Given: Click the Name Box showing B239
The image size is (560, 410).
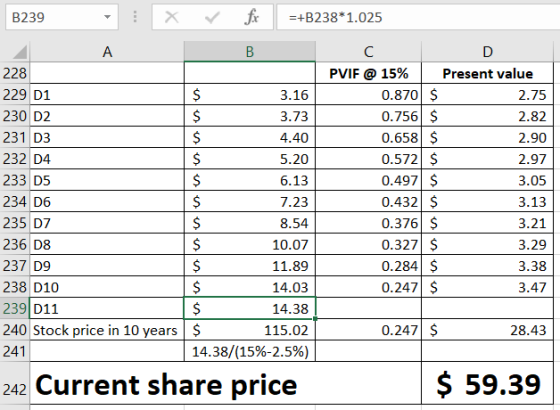Looking at the screenshot, I should (62, 17).
